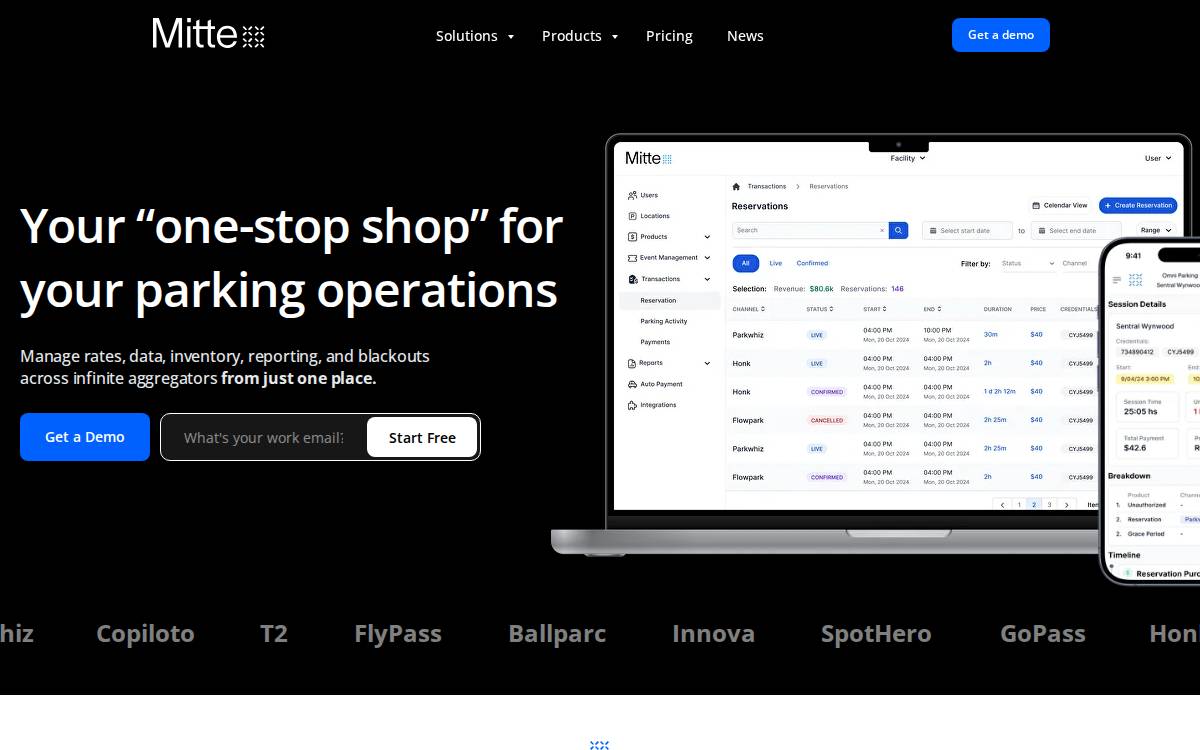Sort the table by the Start column arrows
Image resolution: width=1200 pixels, height=750 pixels.
point(886,309)
